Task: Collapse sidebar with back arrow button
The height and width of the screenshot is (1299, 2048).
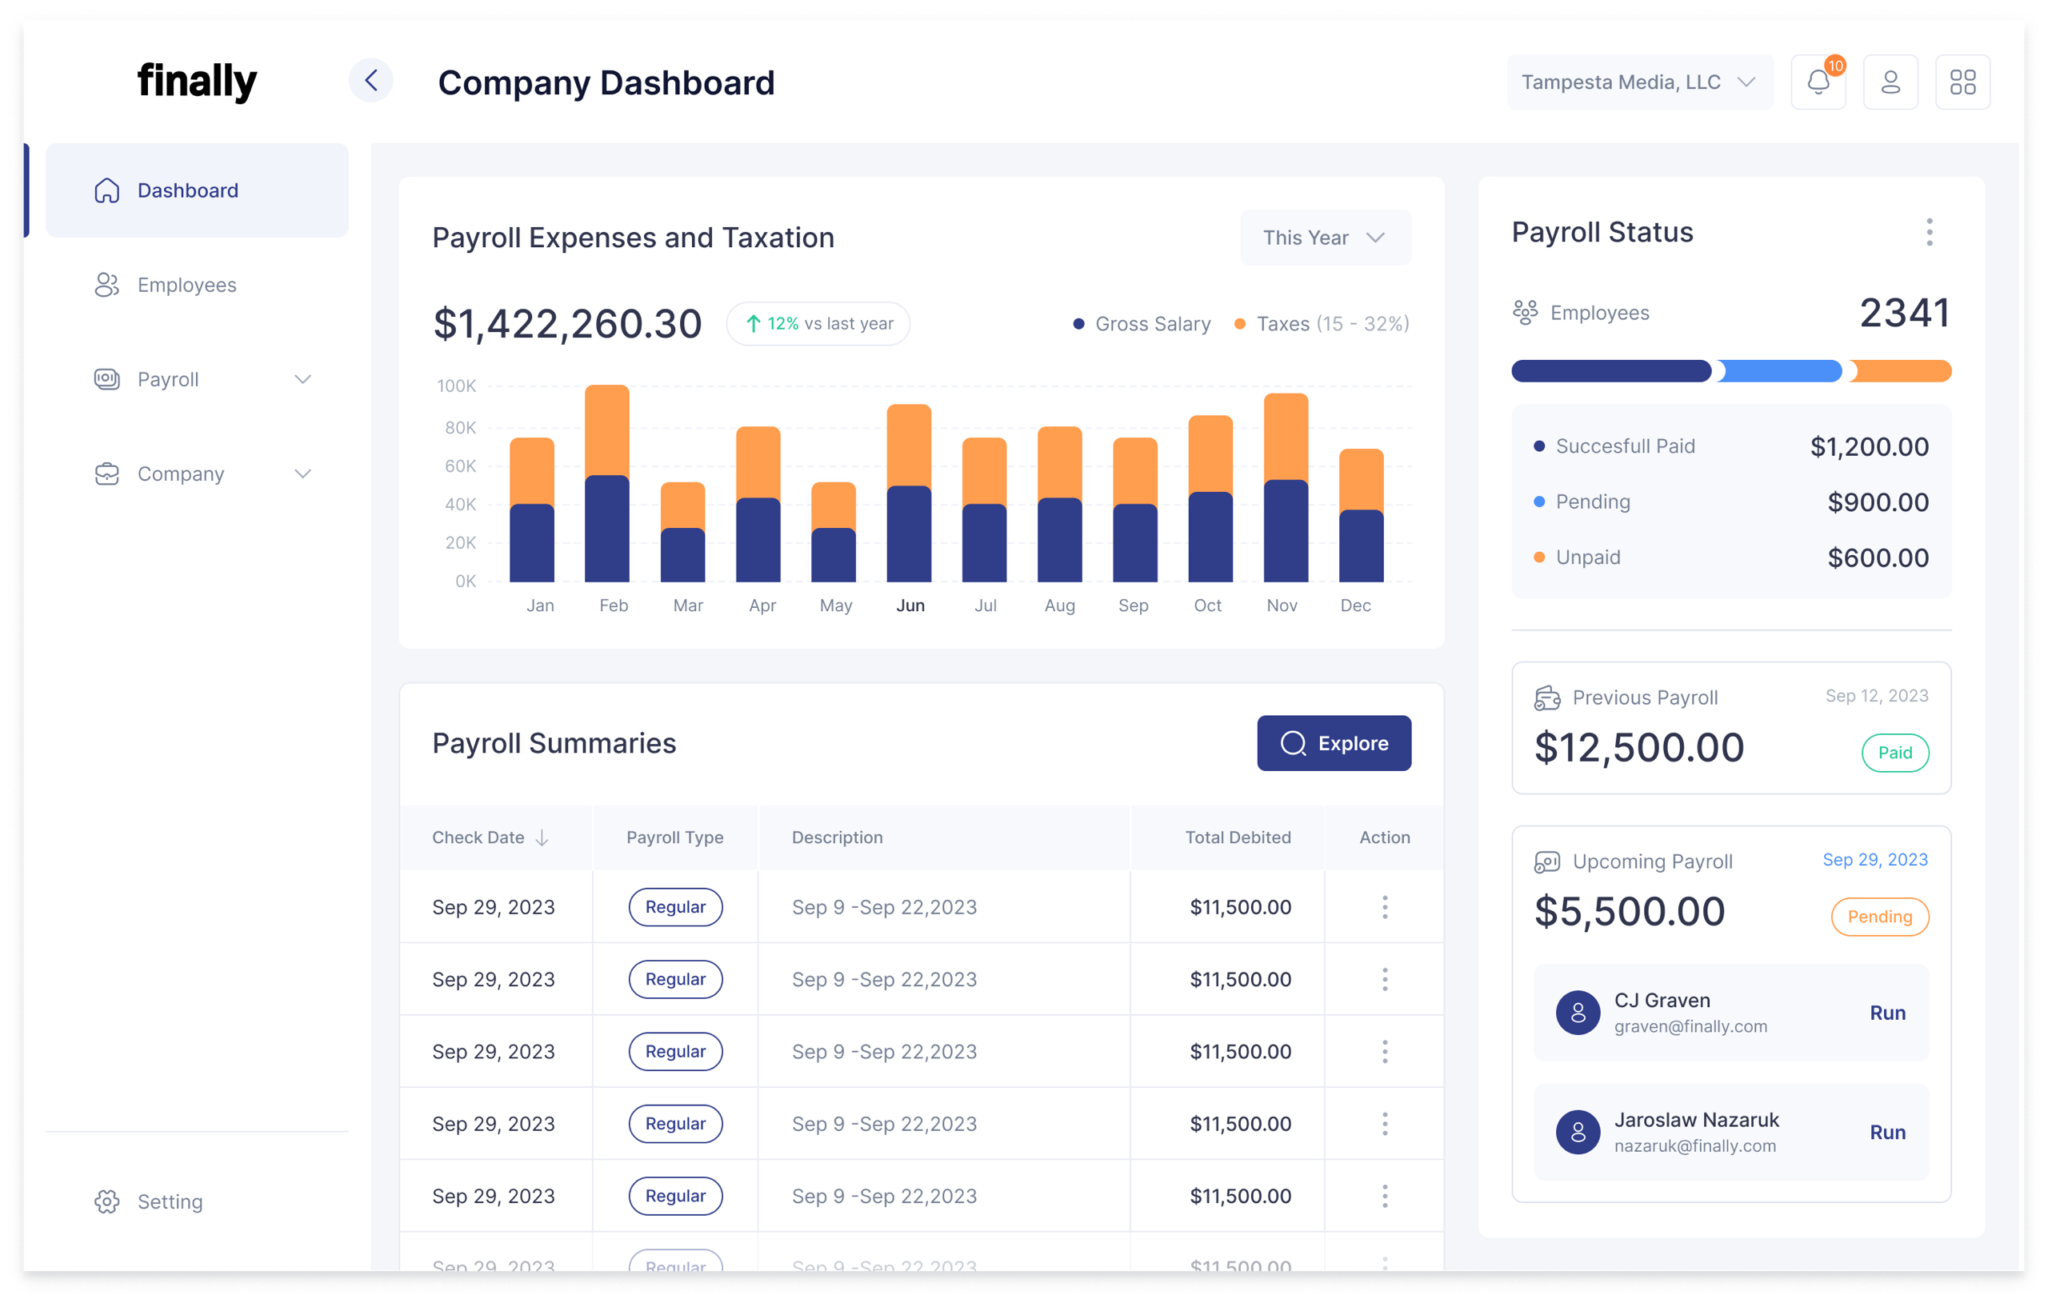Action: [x=371, y=81]
